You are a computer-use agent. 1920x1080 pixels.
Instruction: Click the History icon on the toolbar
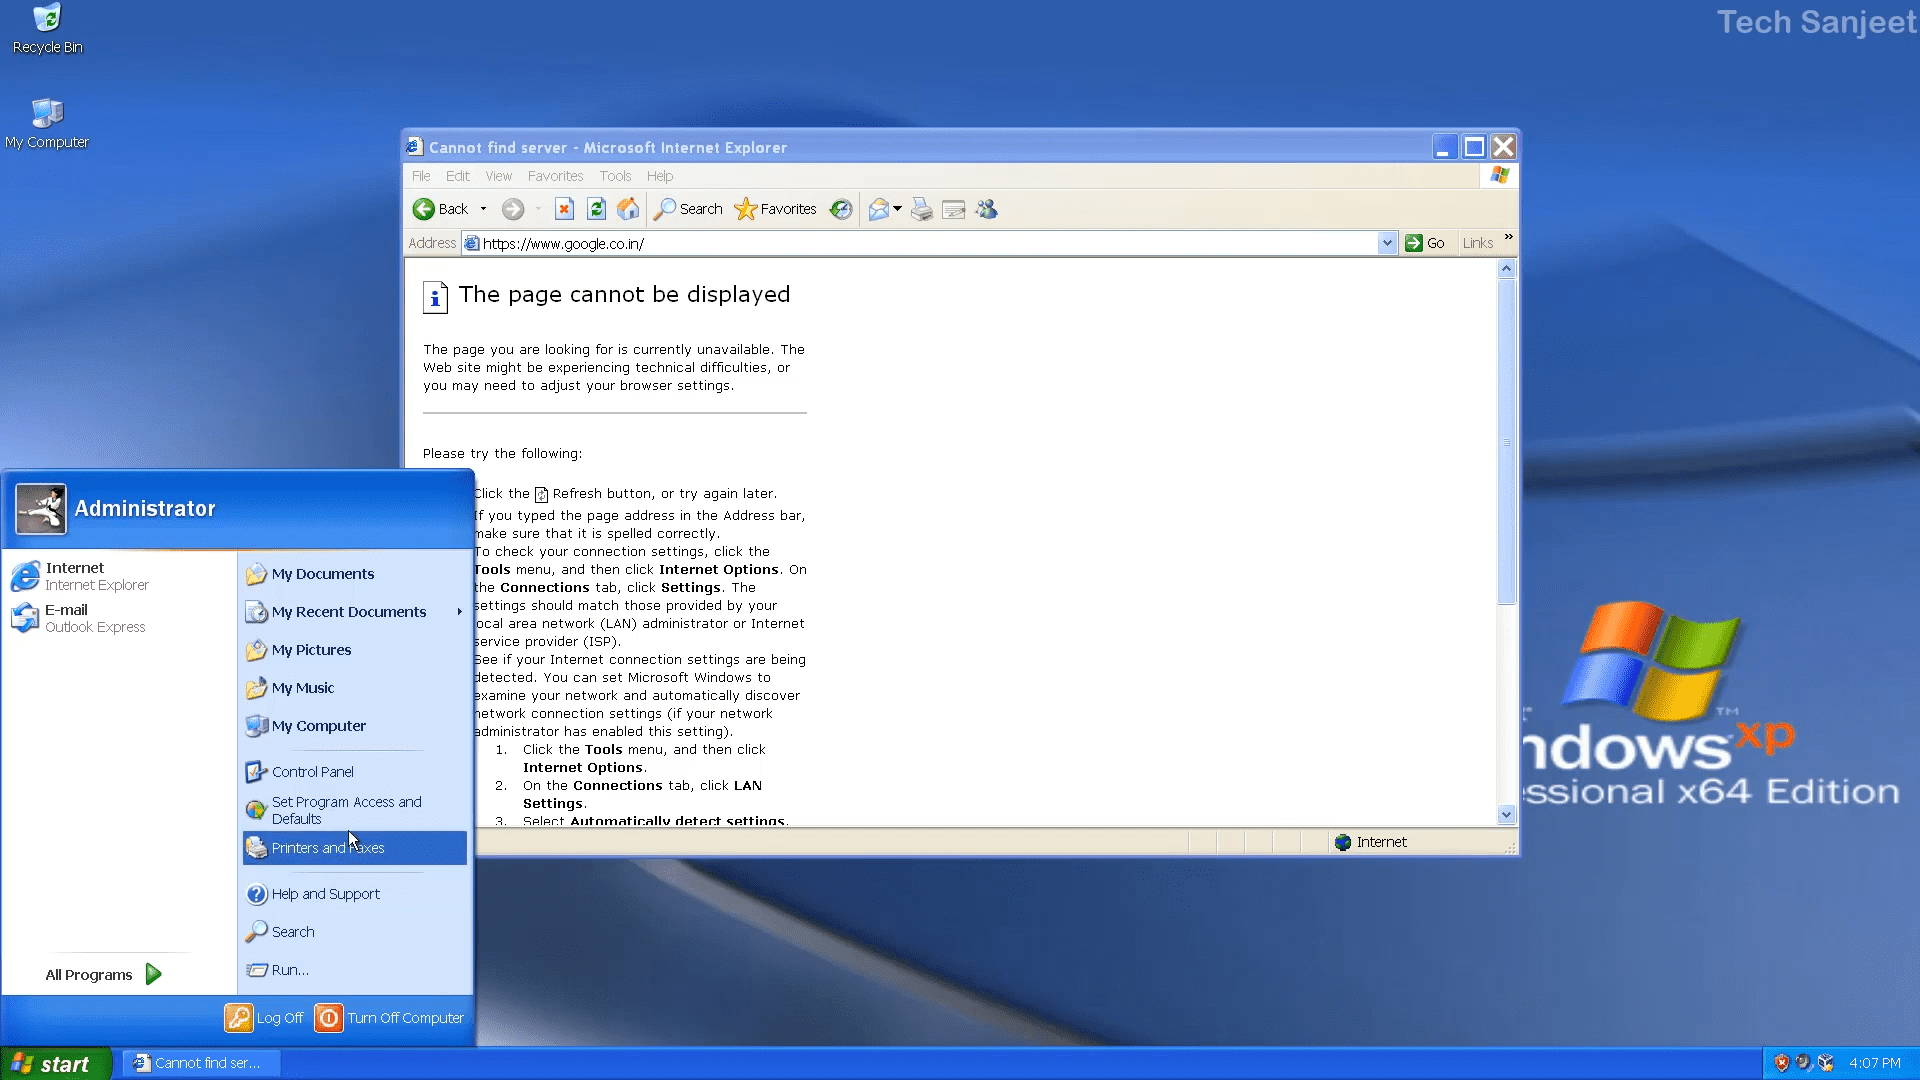841,209
